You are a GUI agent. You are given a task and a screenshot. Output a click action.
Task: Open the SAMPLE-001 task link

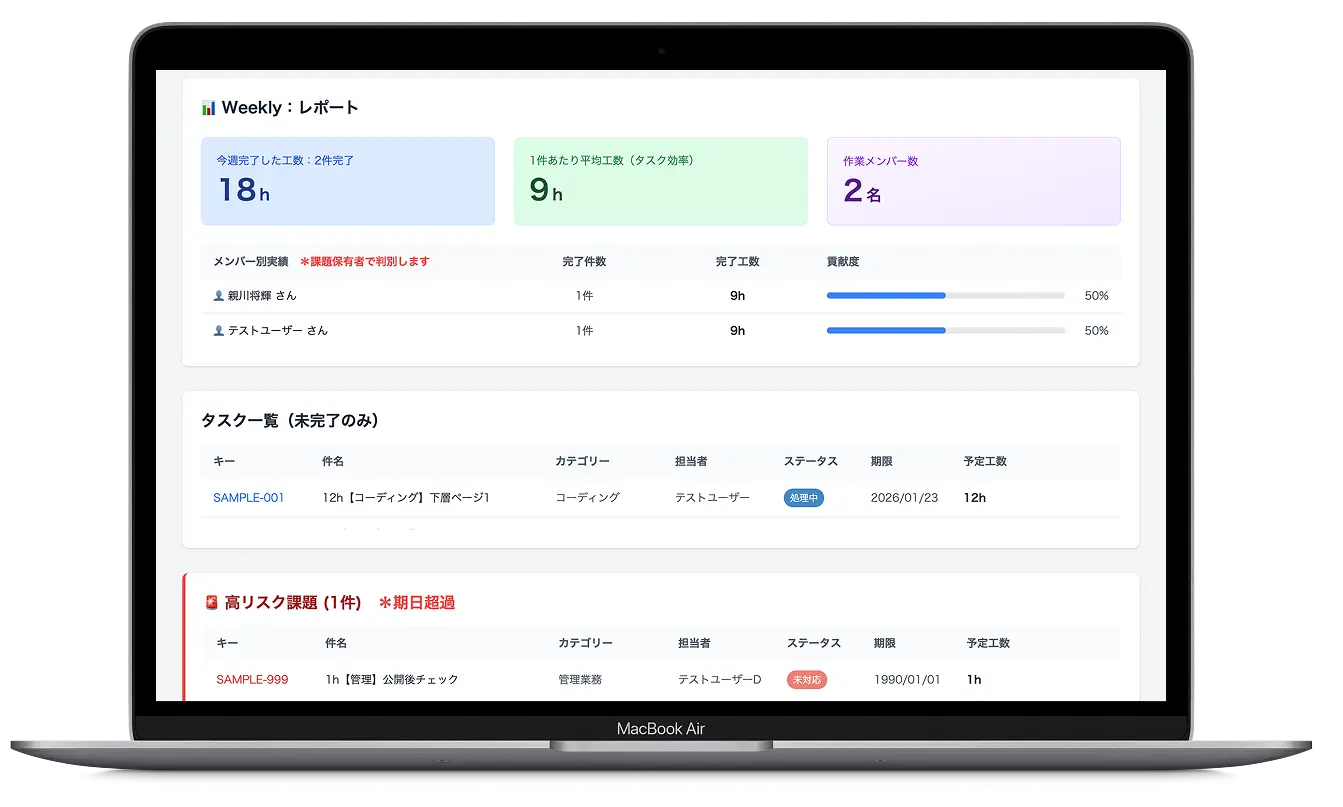(248, 498)
